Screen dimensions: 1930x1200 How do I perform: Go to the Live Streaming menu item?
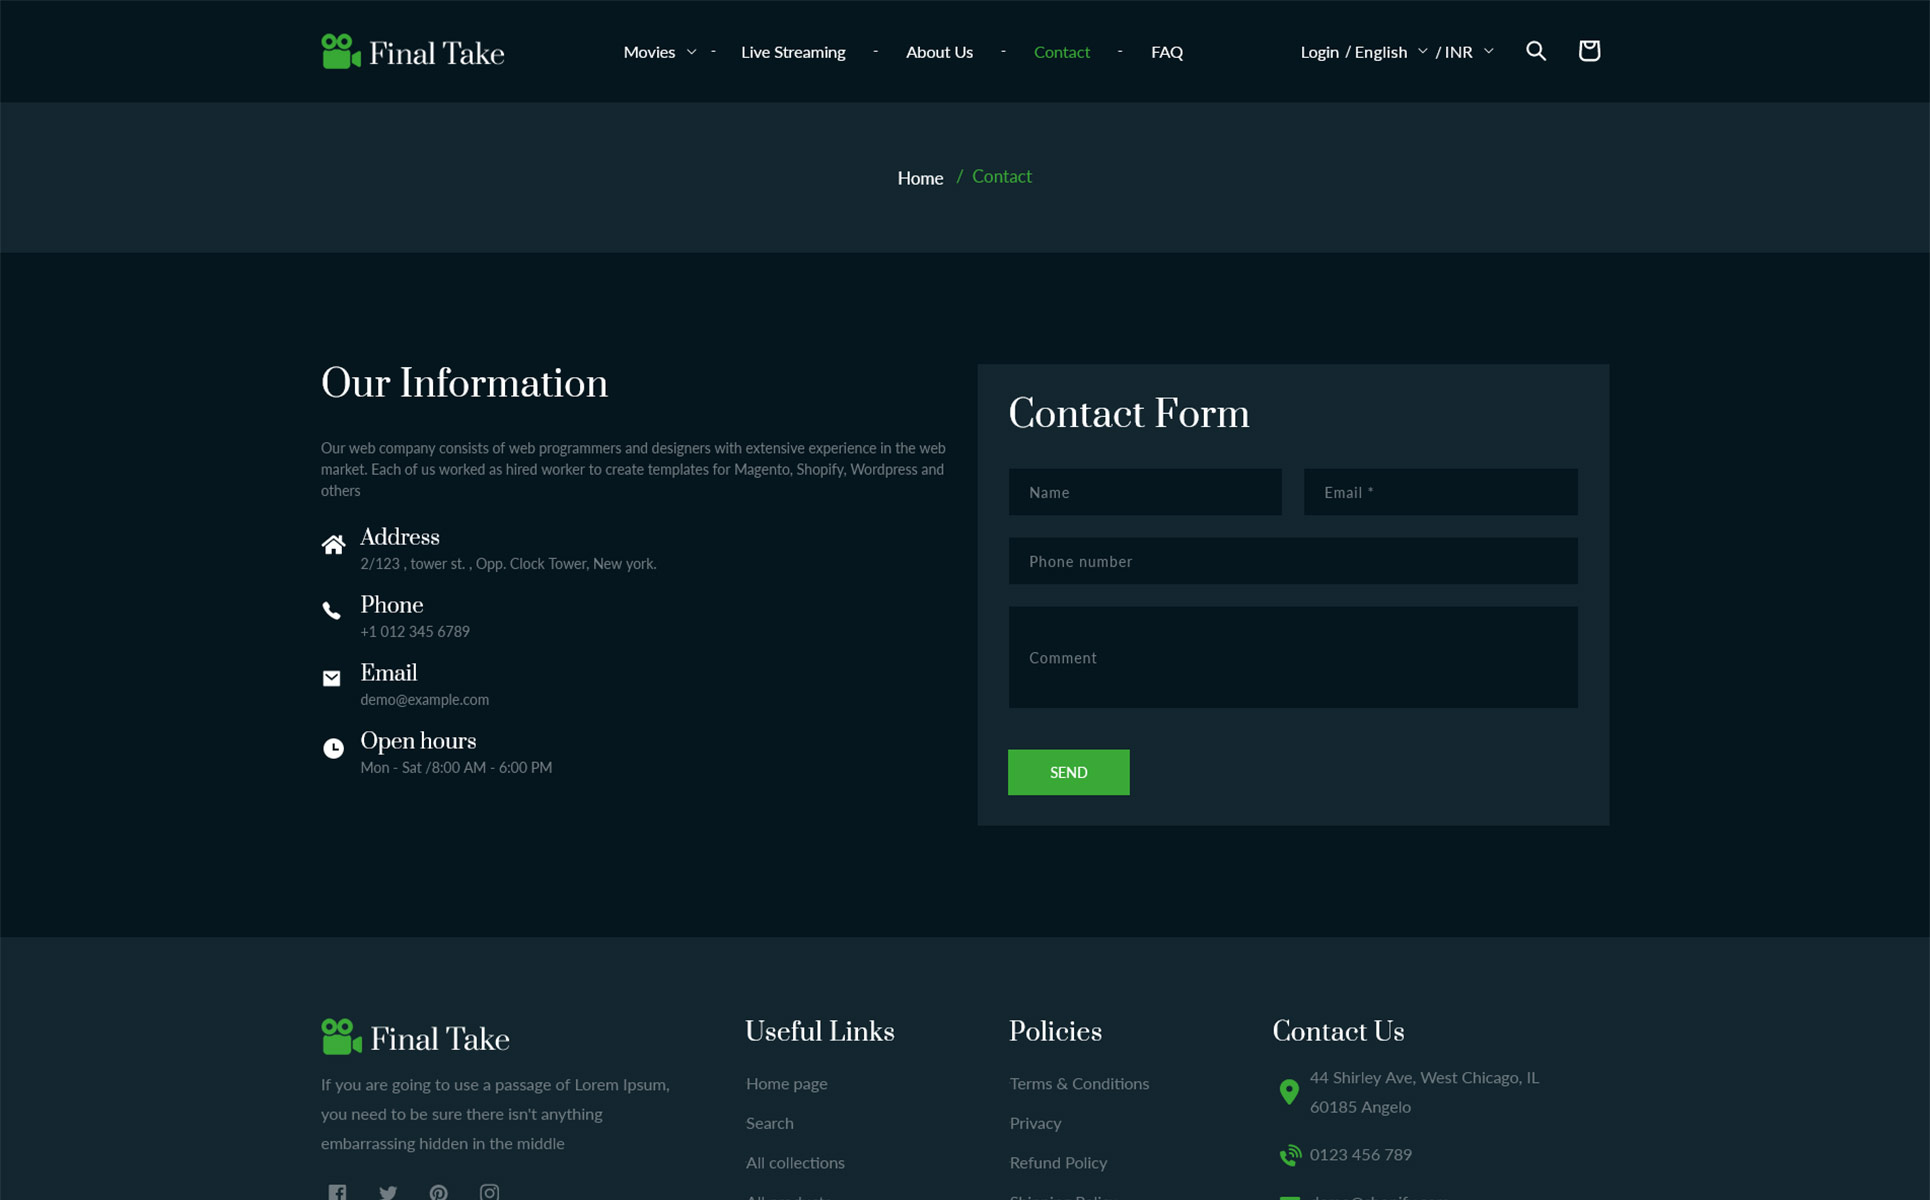(x=792, y=52)
